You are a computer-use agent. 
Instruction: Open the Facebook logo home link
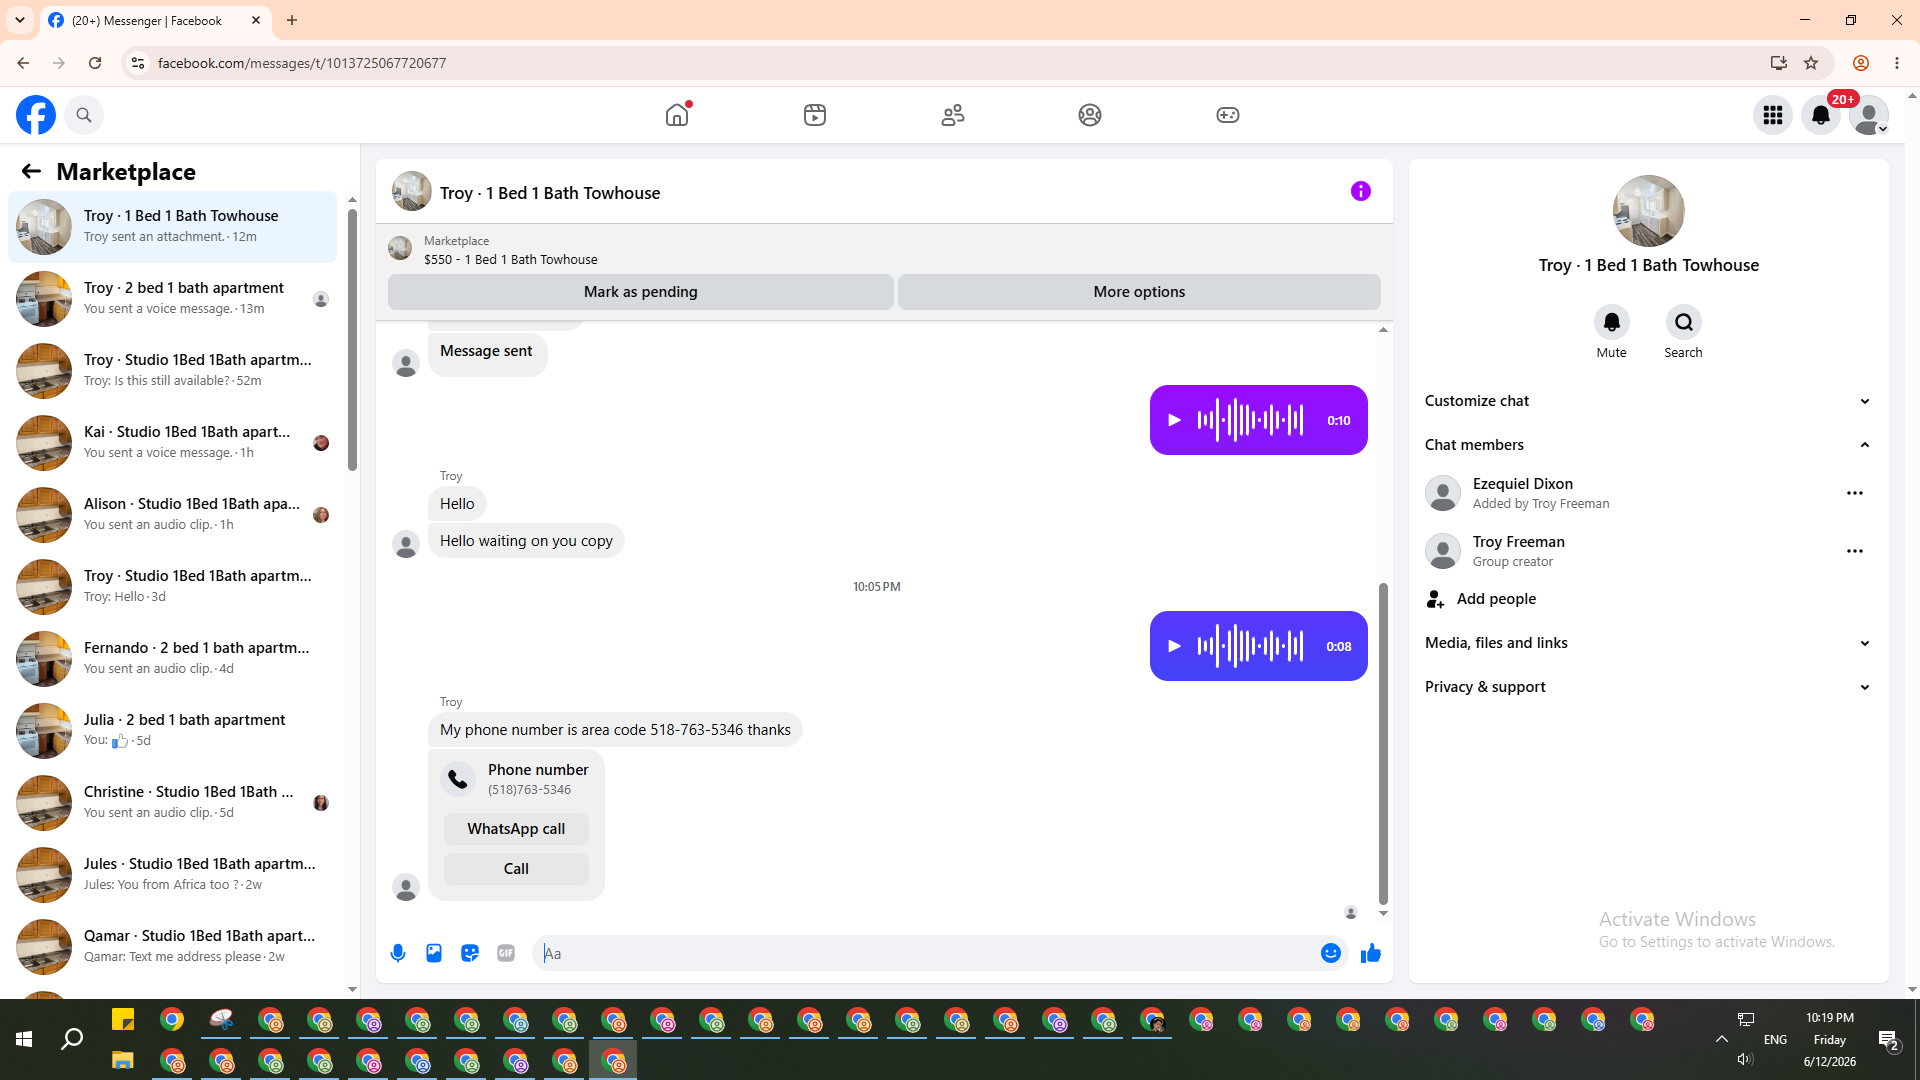tap(36, 115)
